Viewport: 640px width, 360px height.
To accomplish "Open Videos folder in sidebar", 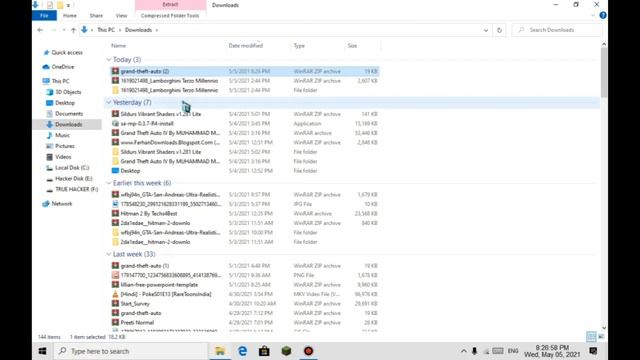I will coord(63,157).
